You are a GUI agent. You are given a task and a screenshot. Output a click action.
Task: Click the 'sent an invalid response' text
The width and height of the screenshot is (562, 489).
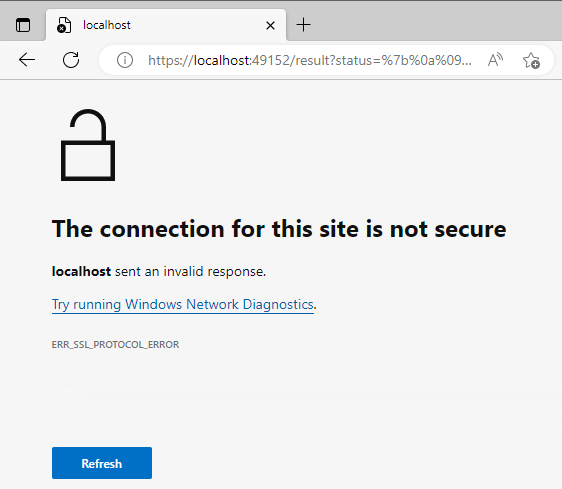pyautogui.click(x=190, y=271)
